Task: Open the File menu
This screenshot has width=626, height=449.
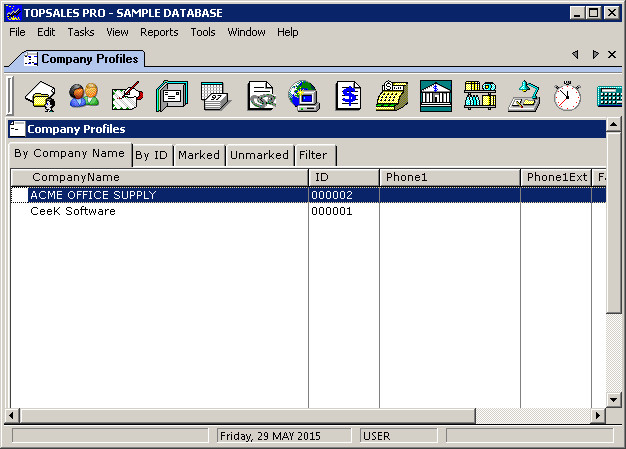Action: [x=17, y=32]
